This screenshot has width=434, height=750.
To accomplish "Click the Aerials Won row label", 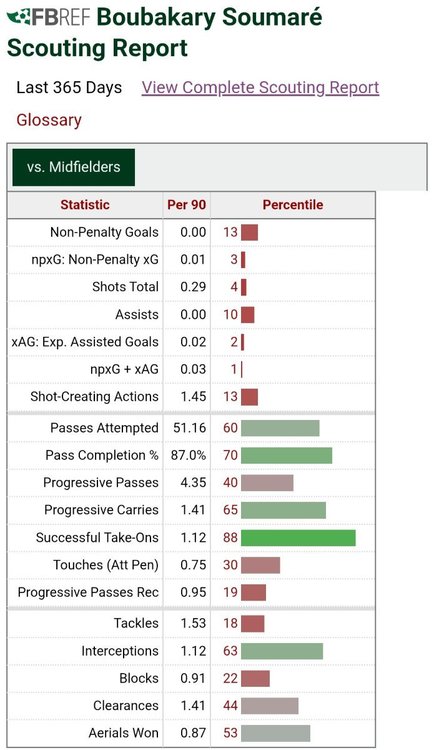I will [123, 733].
